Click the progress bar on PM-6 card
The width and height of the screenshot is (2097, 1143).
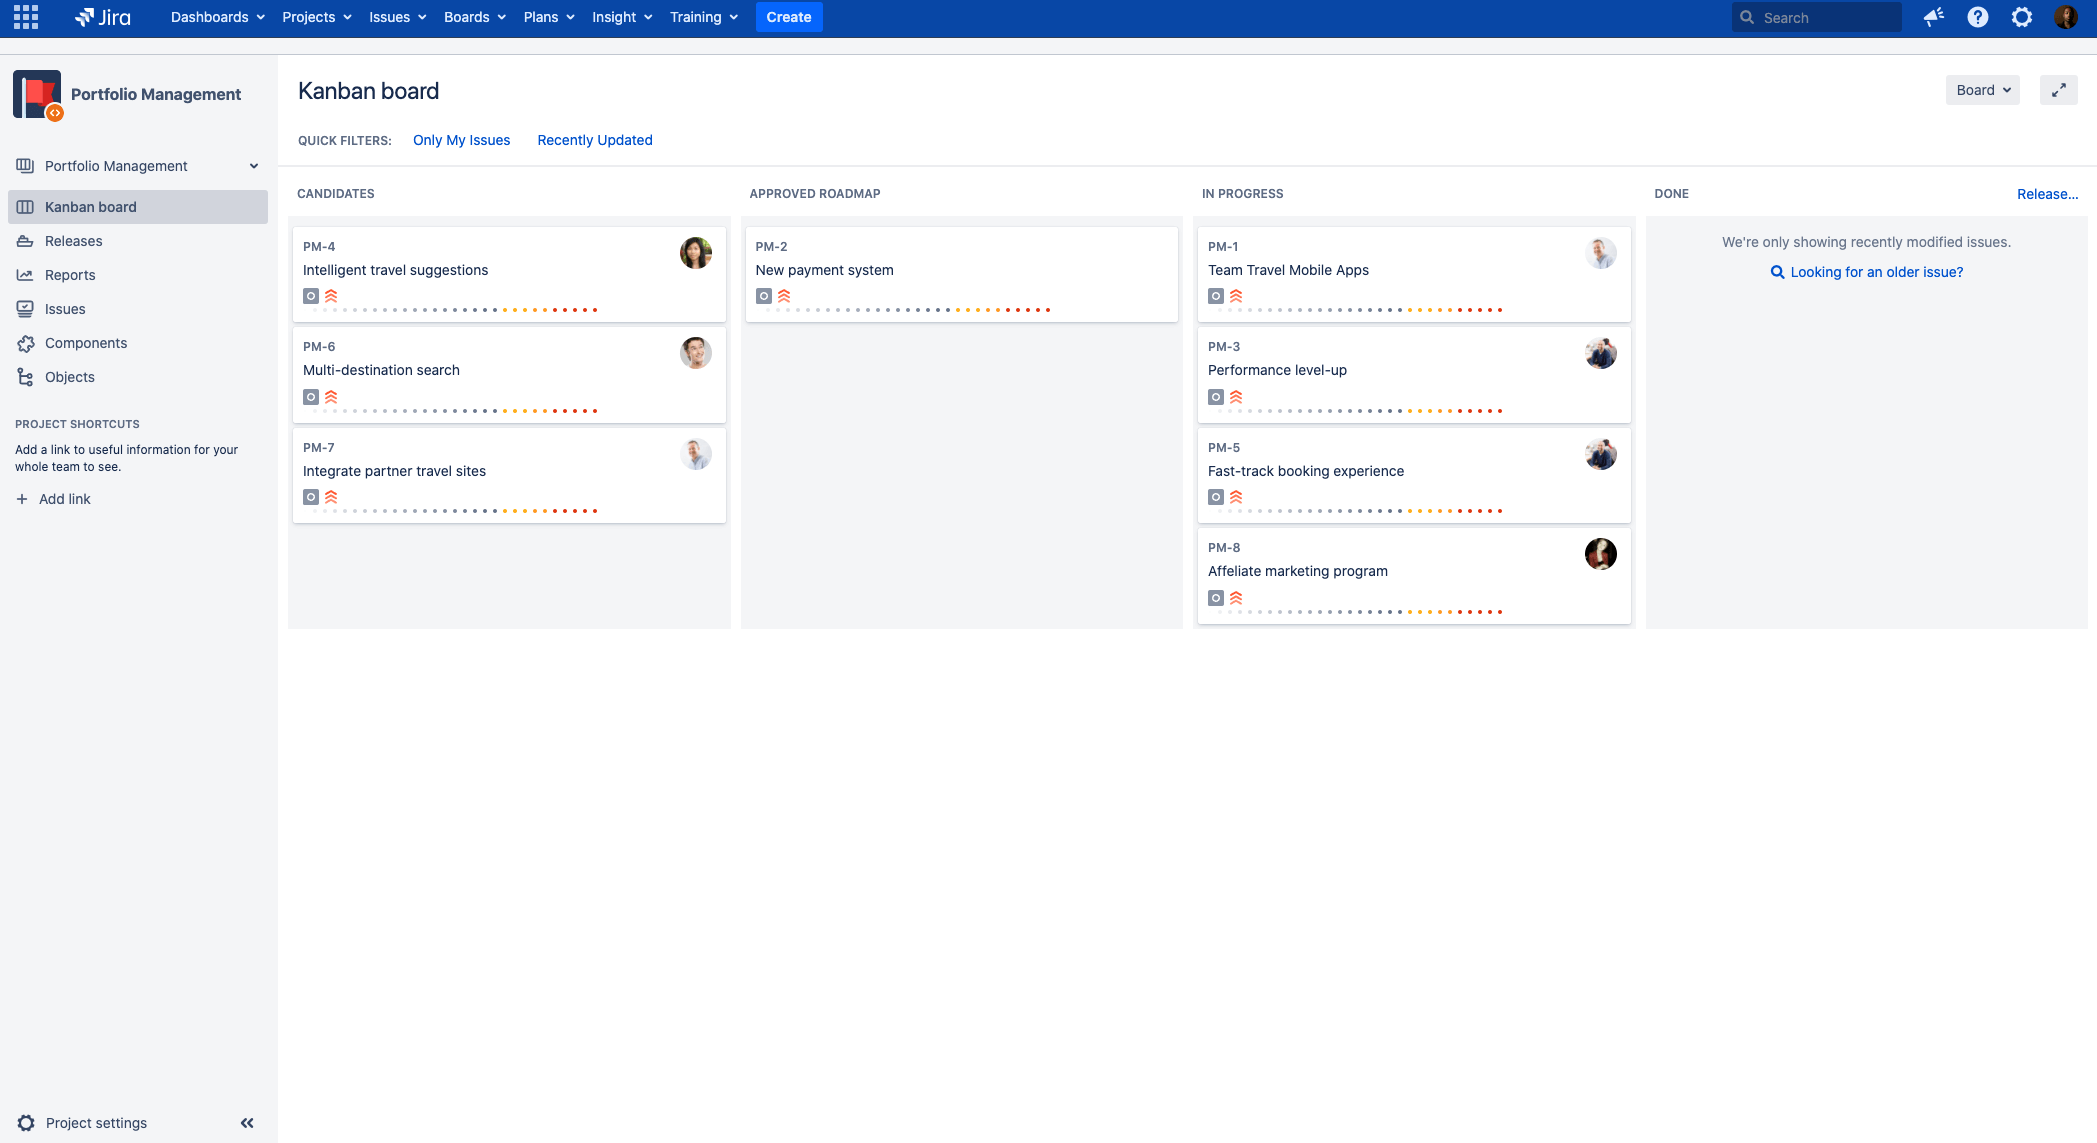click(452, 411)
